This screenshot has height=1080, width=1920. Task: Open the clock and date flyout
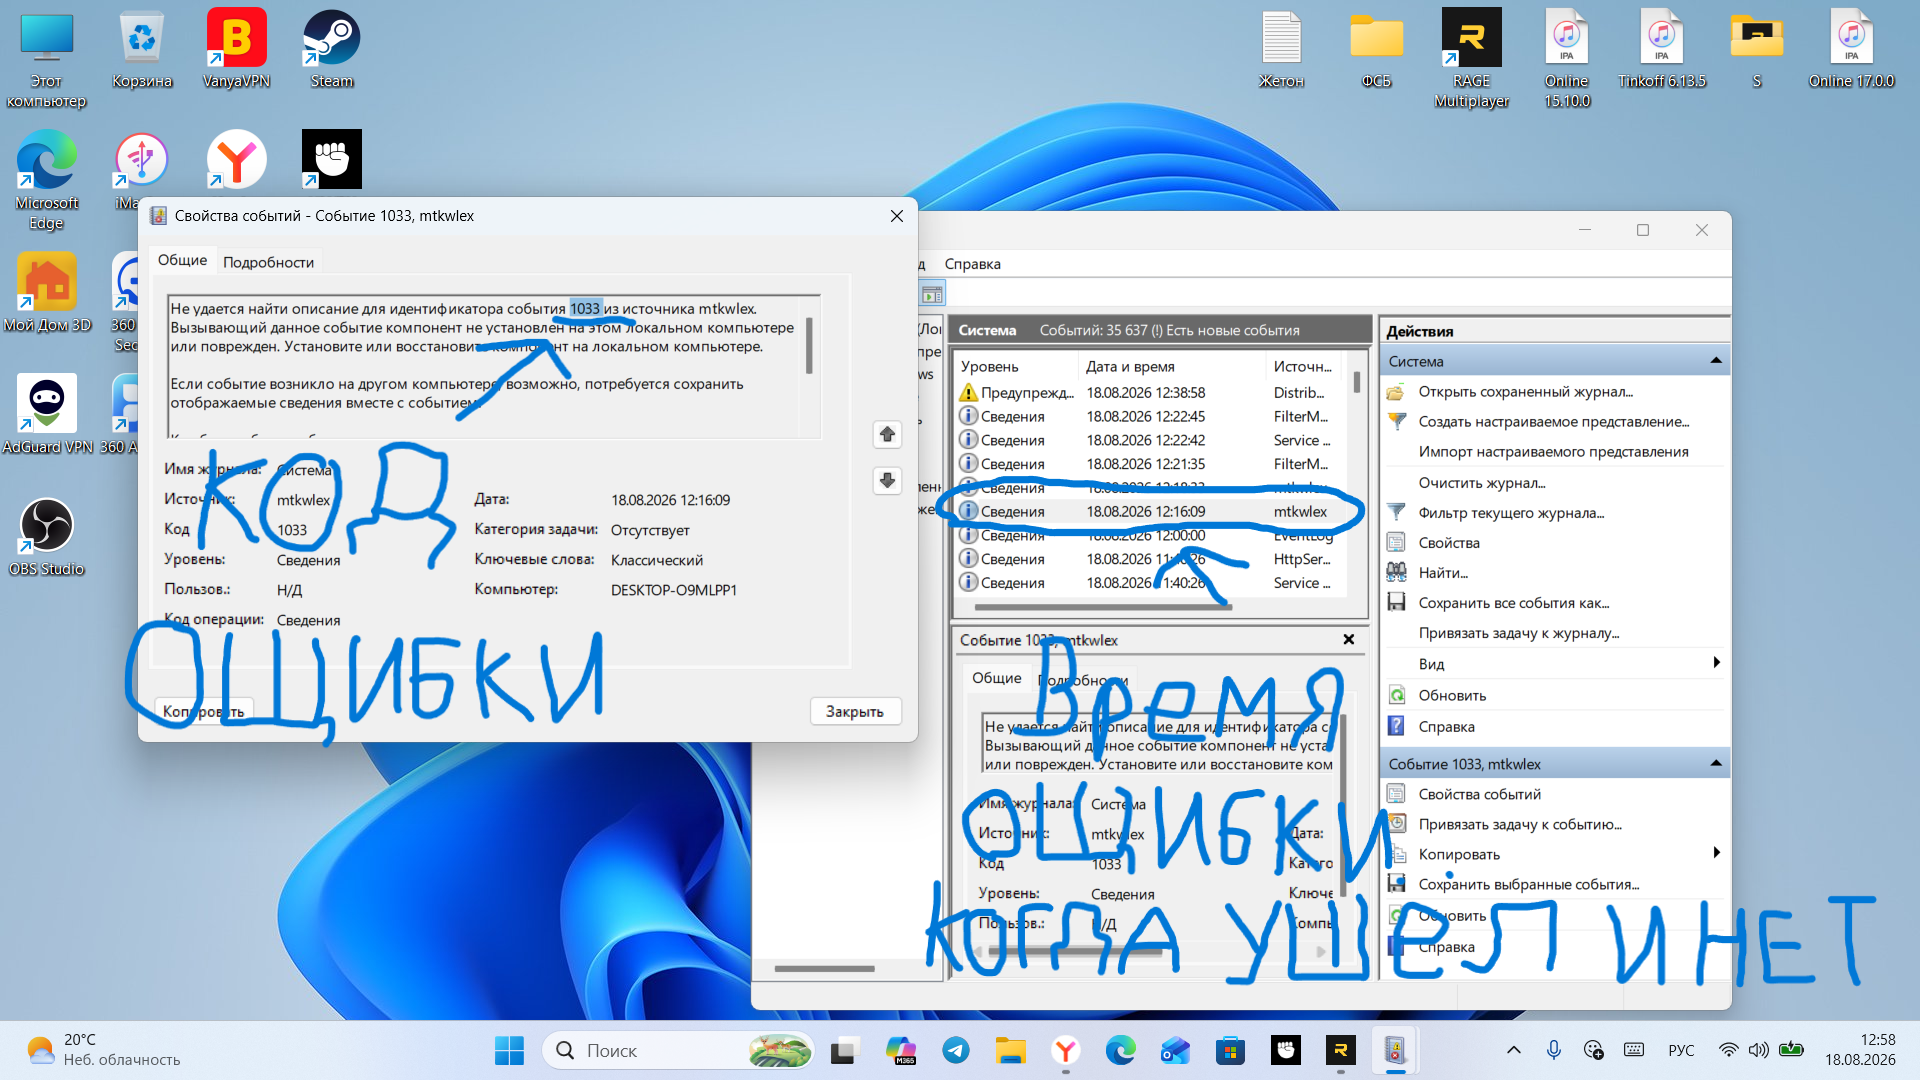[x=1859, y=1050]
